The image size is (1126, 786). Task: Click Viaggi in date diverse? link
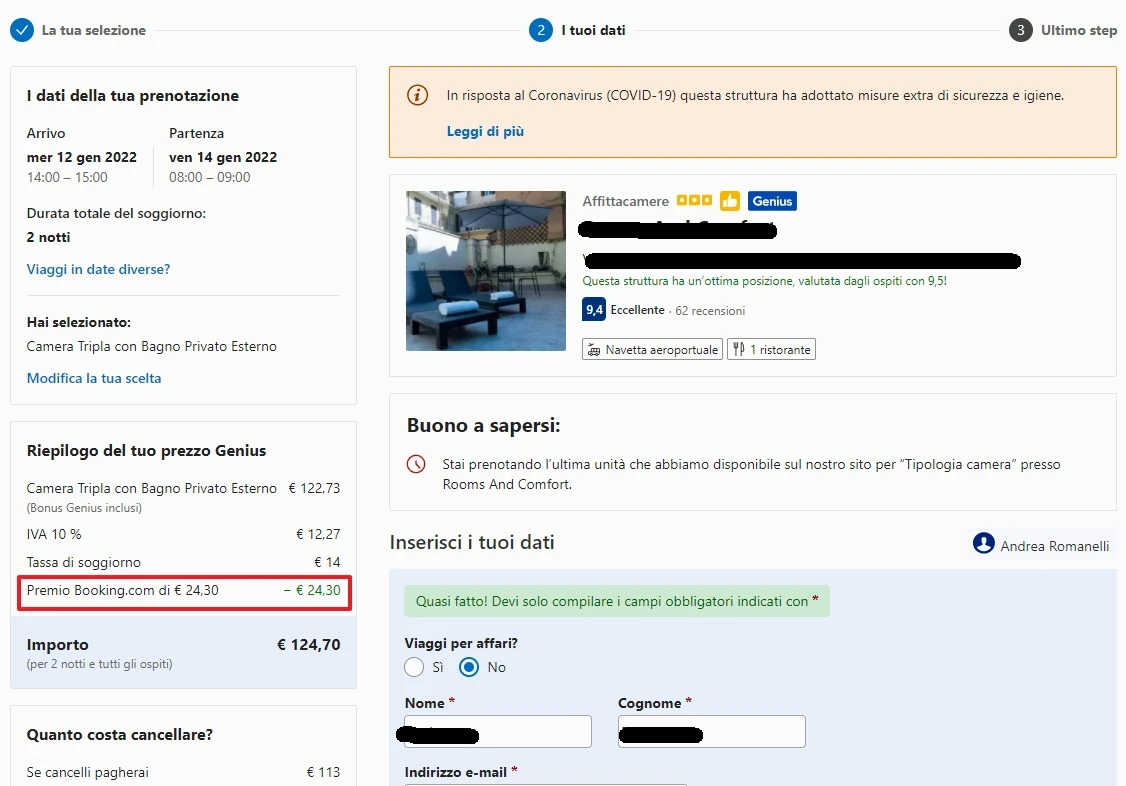click(98, 269)
